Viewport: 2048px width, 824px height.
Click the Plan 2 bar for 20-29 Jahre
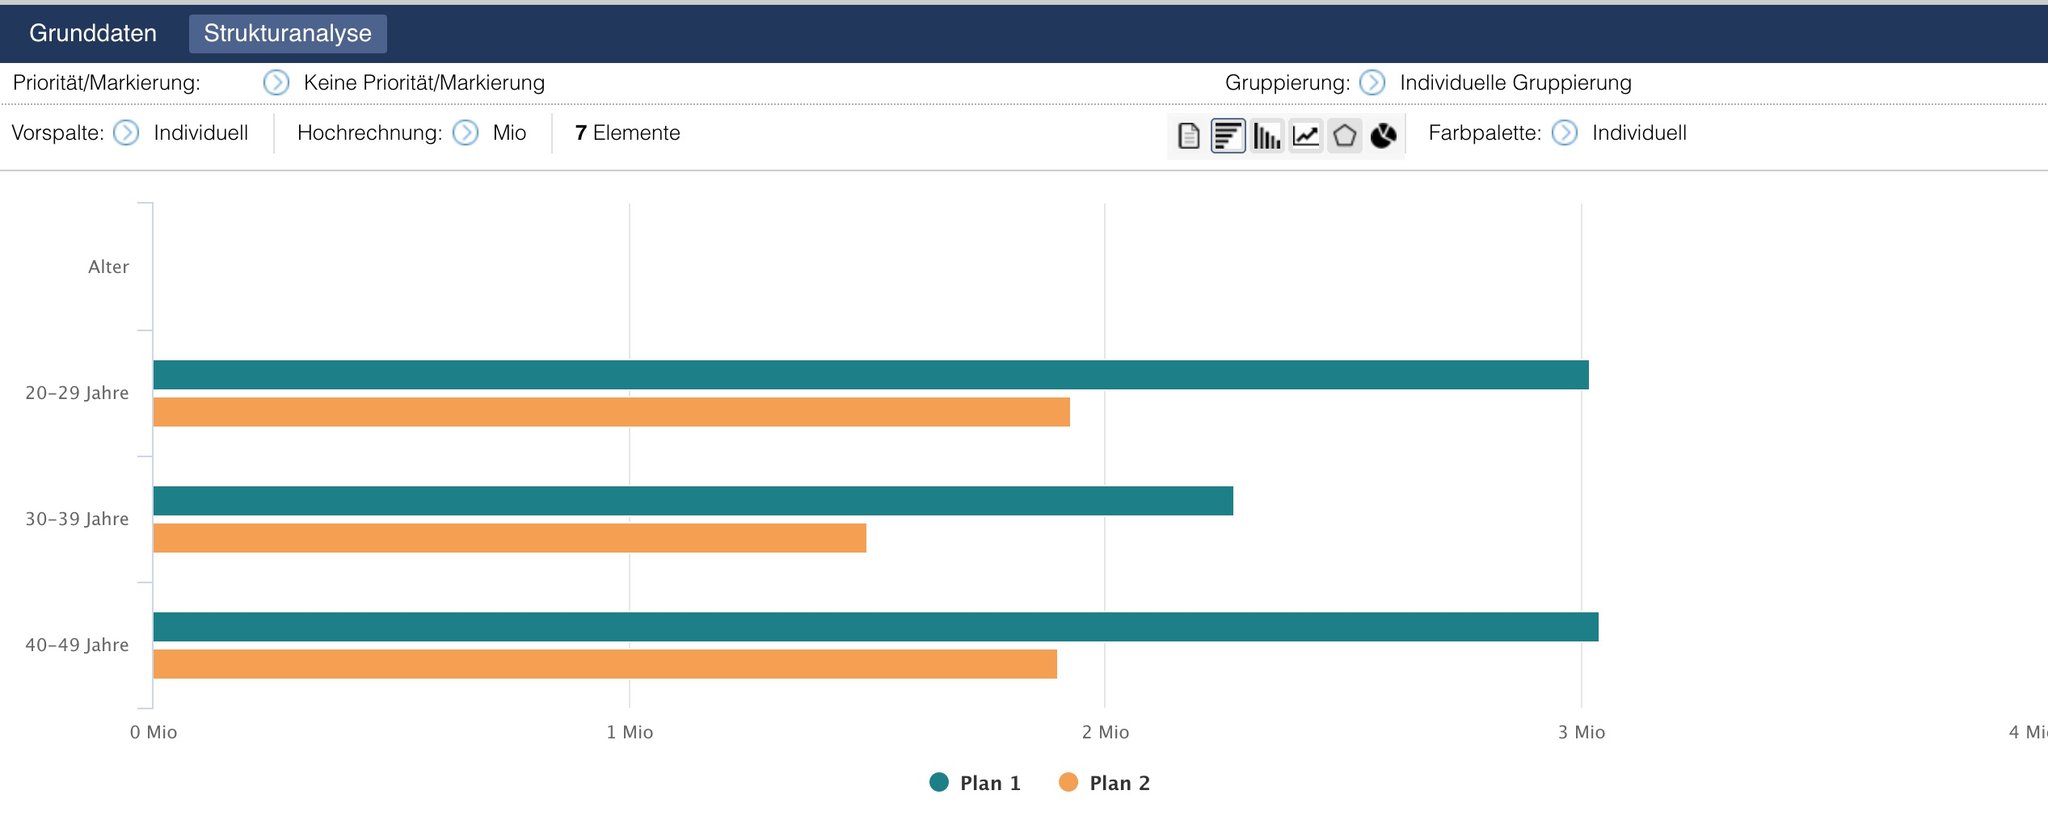(x=611, y=412)
